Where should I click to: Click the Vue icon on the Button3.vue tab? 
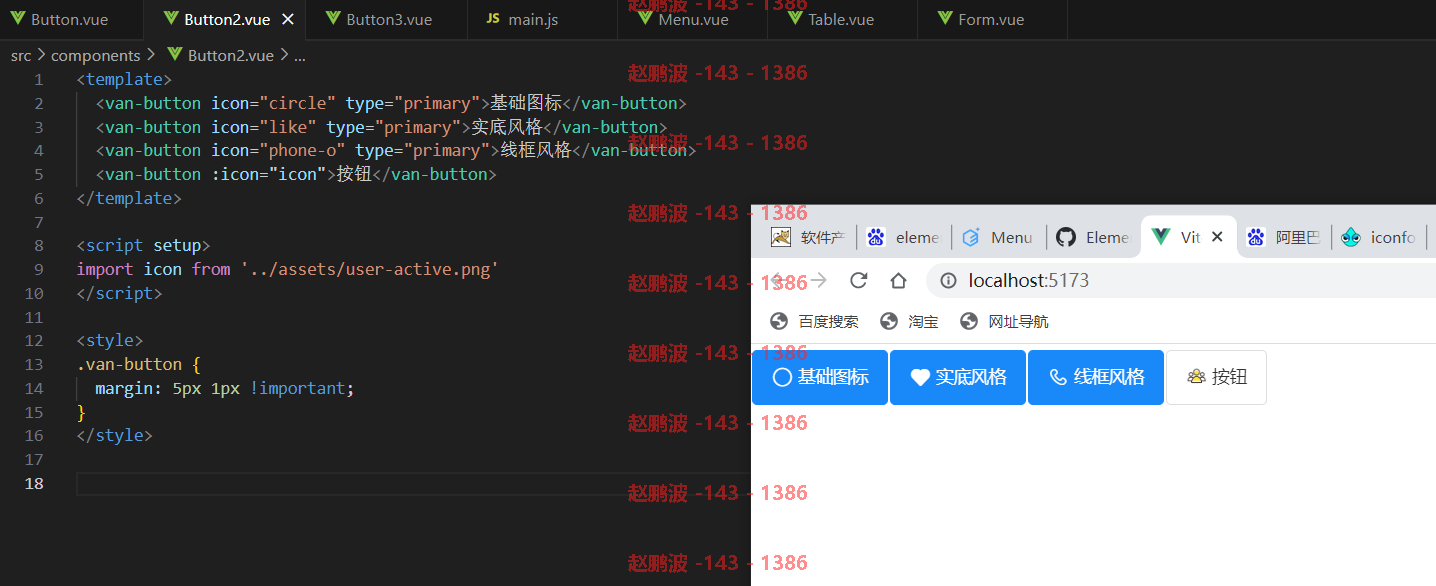(x=332, y=18)
